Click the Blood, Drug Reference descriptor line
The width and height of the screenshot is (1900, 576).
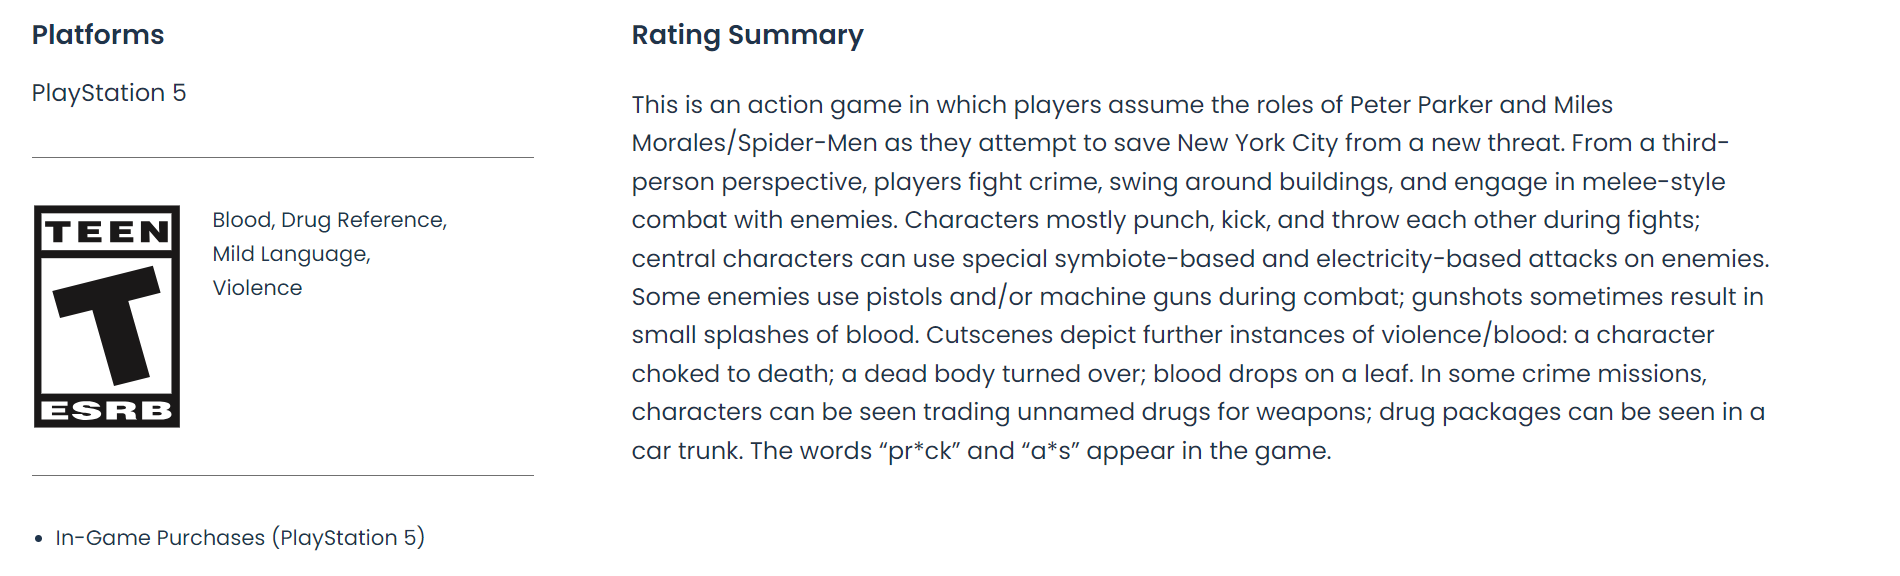[329, 220]
